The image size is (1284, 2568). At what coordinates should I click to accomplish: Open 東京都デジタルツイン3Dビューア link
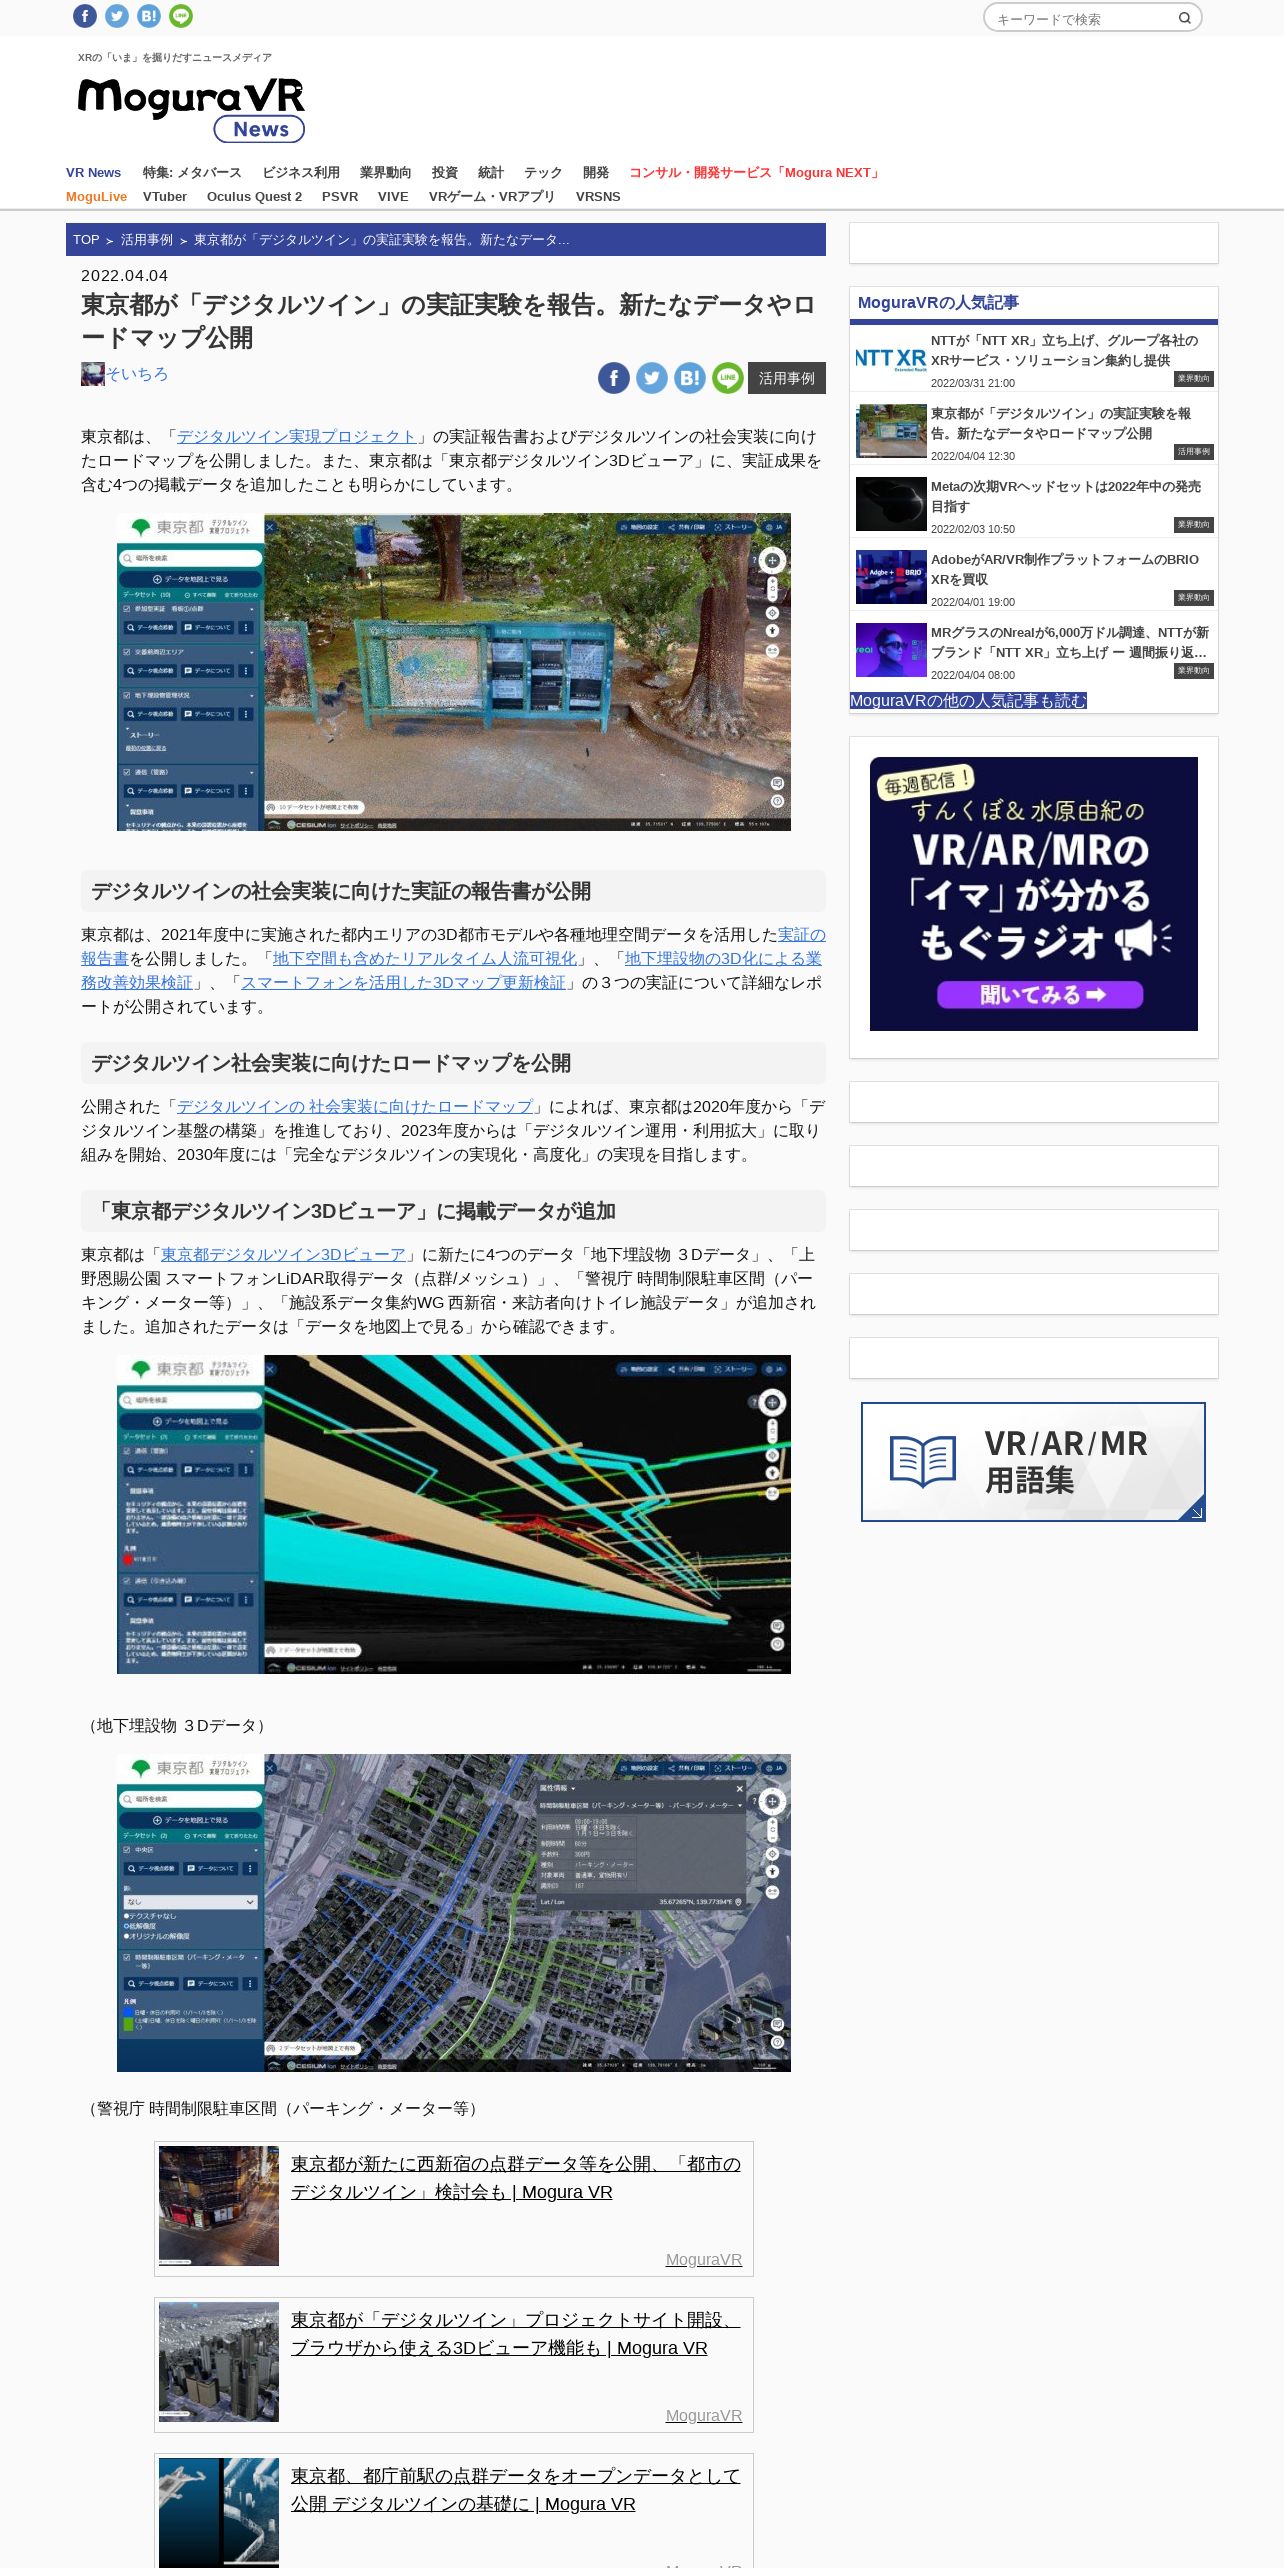283,1254
